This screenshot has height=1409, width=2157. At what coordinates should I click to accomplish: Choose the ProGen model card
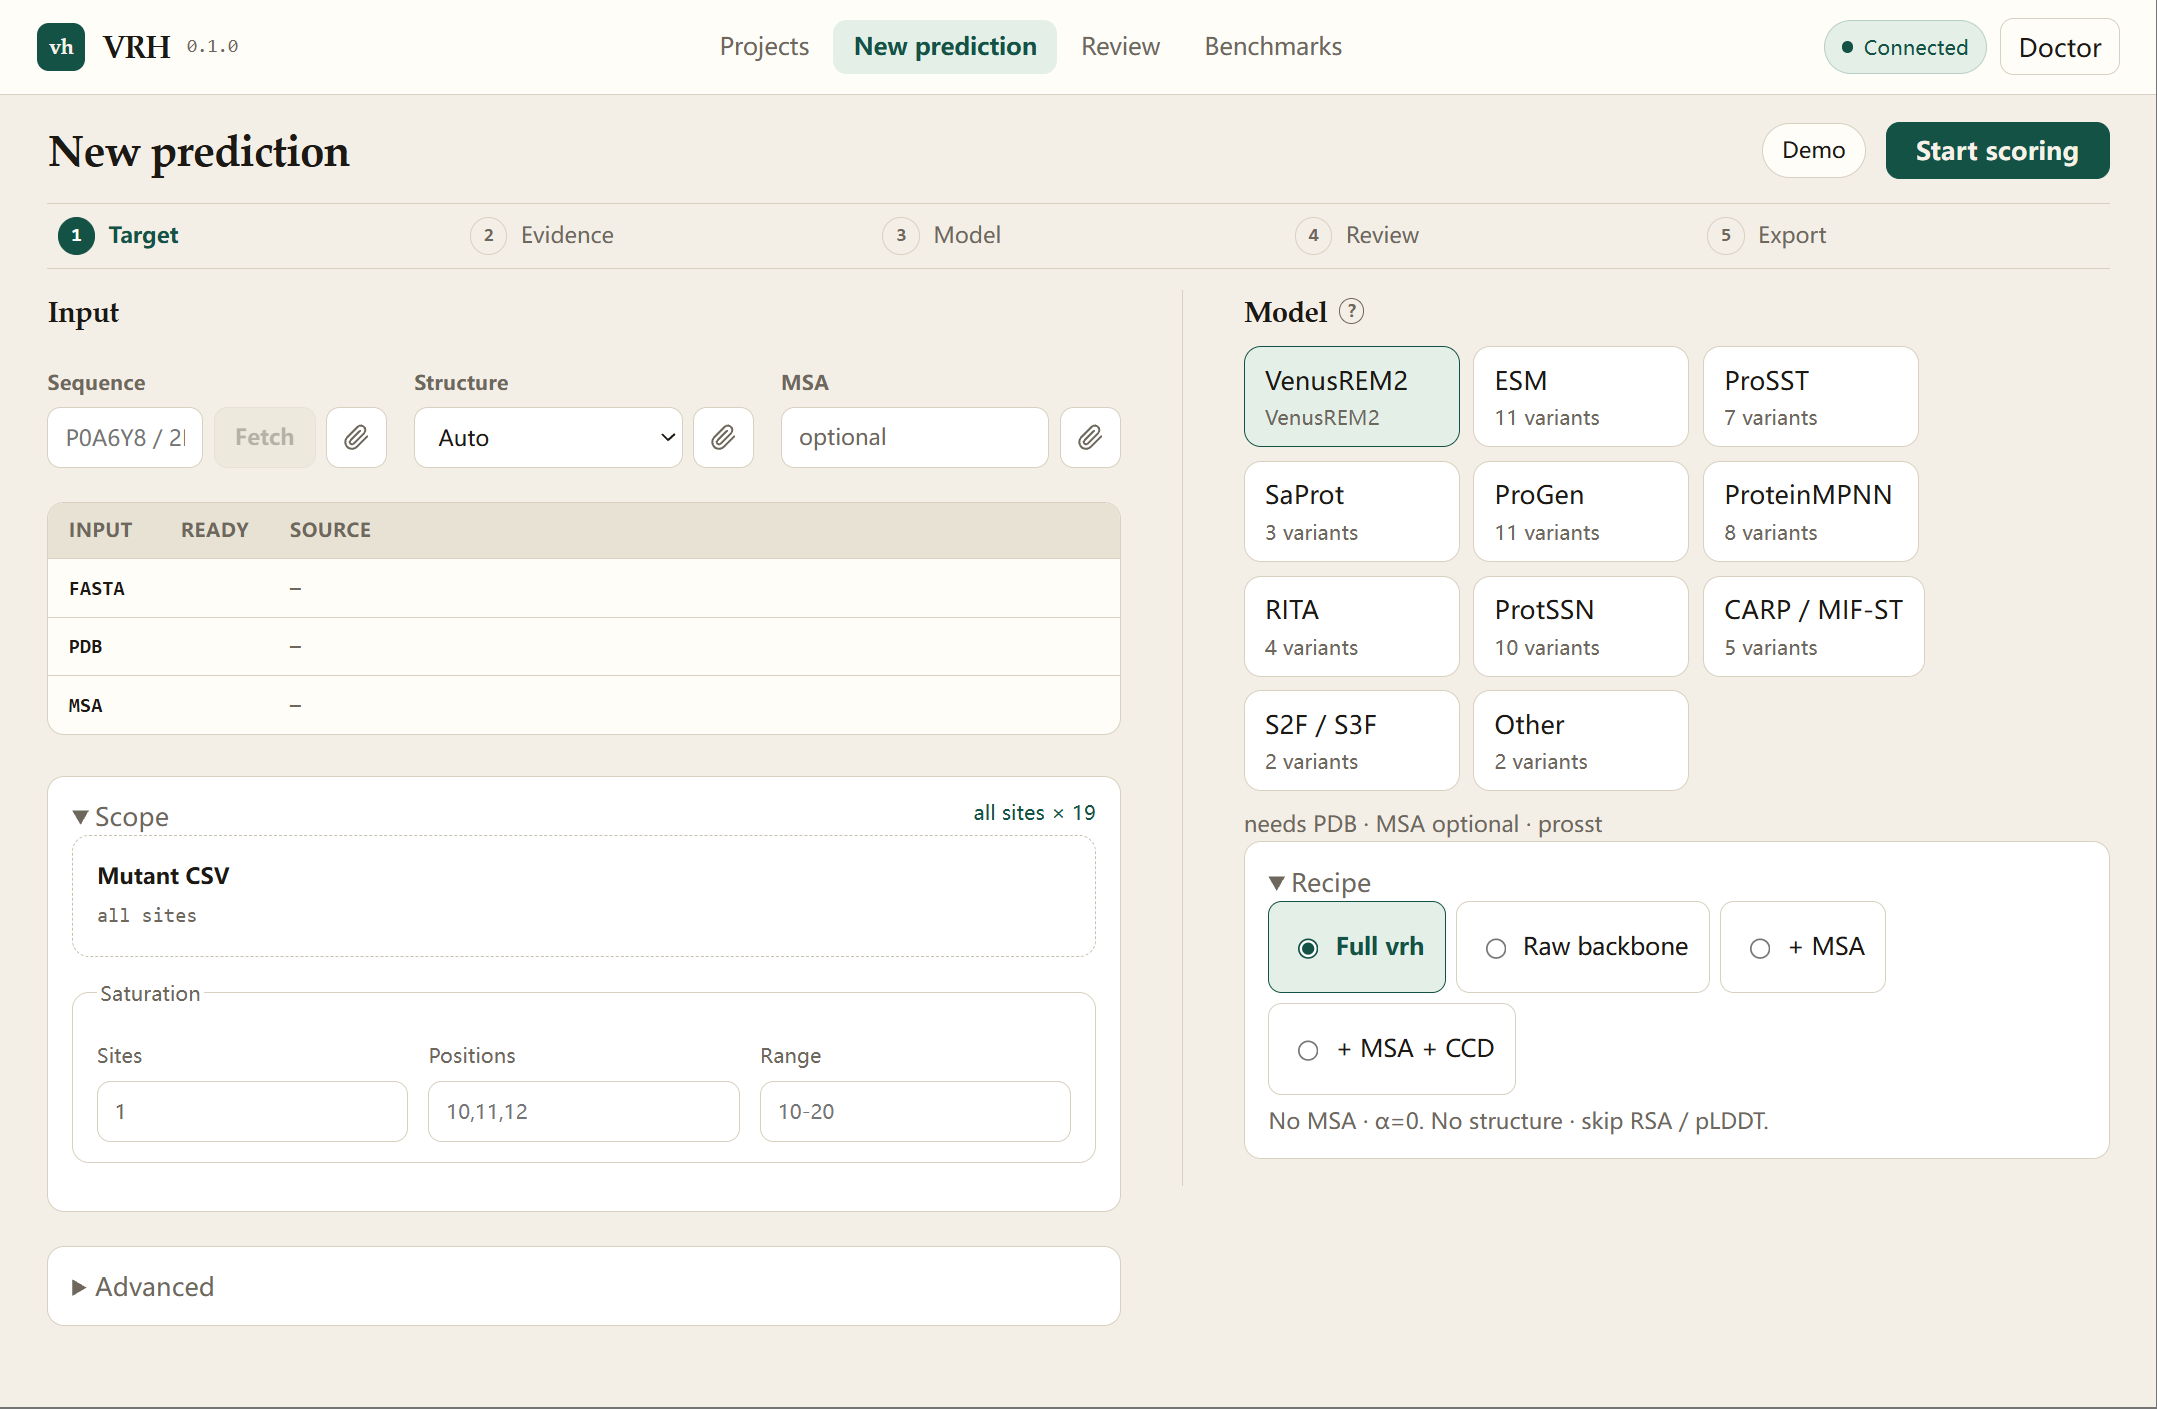pyautogui.click(x=1580, y=511)
